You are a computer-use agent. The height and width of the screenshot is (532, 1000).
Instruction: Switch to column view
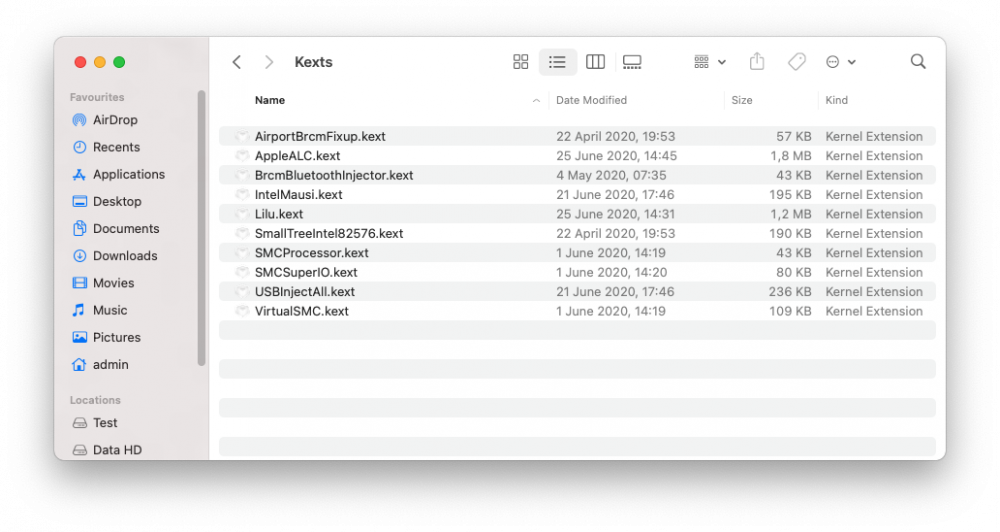(x=595, y=62)
